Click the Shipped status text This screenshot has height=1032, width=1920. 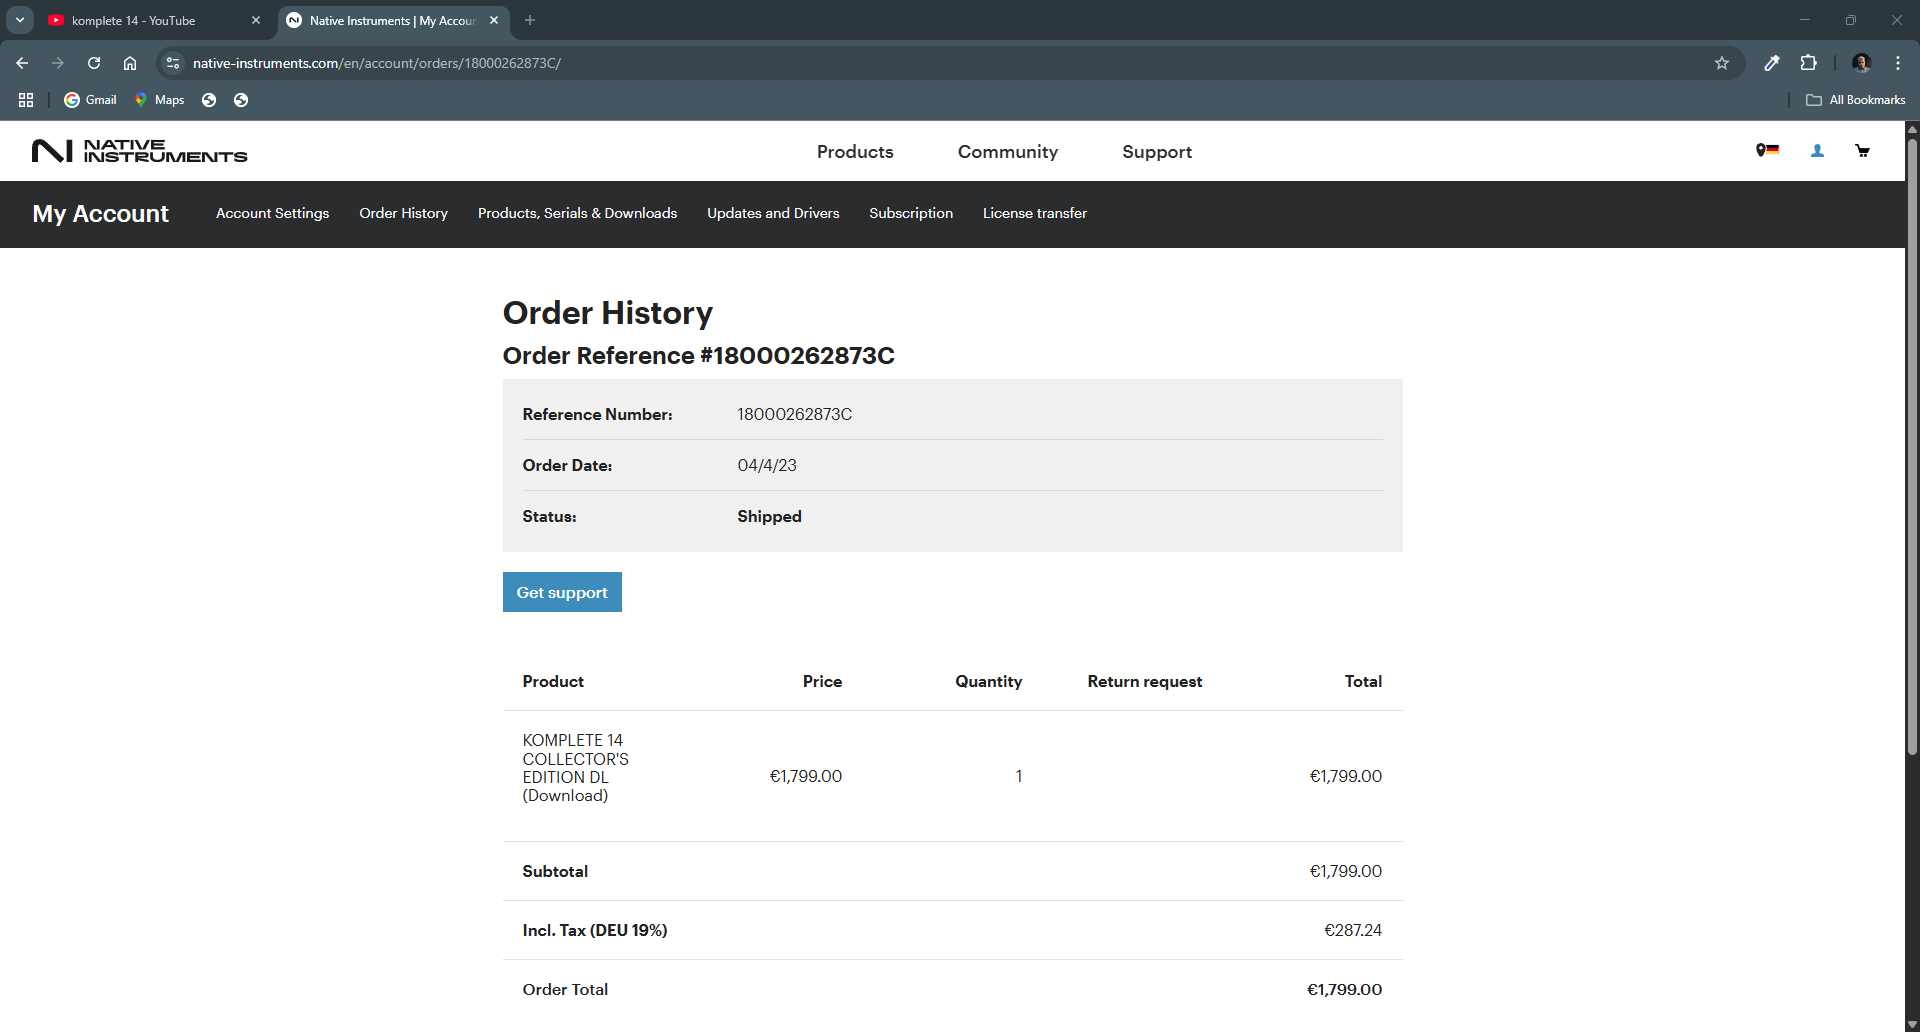tap(769, 516)
